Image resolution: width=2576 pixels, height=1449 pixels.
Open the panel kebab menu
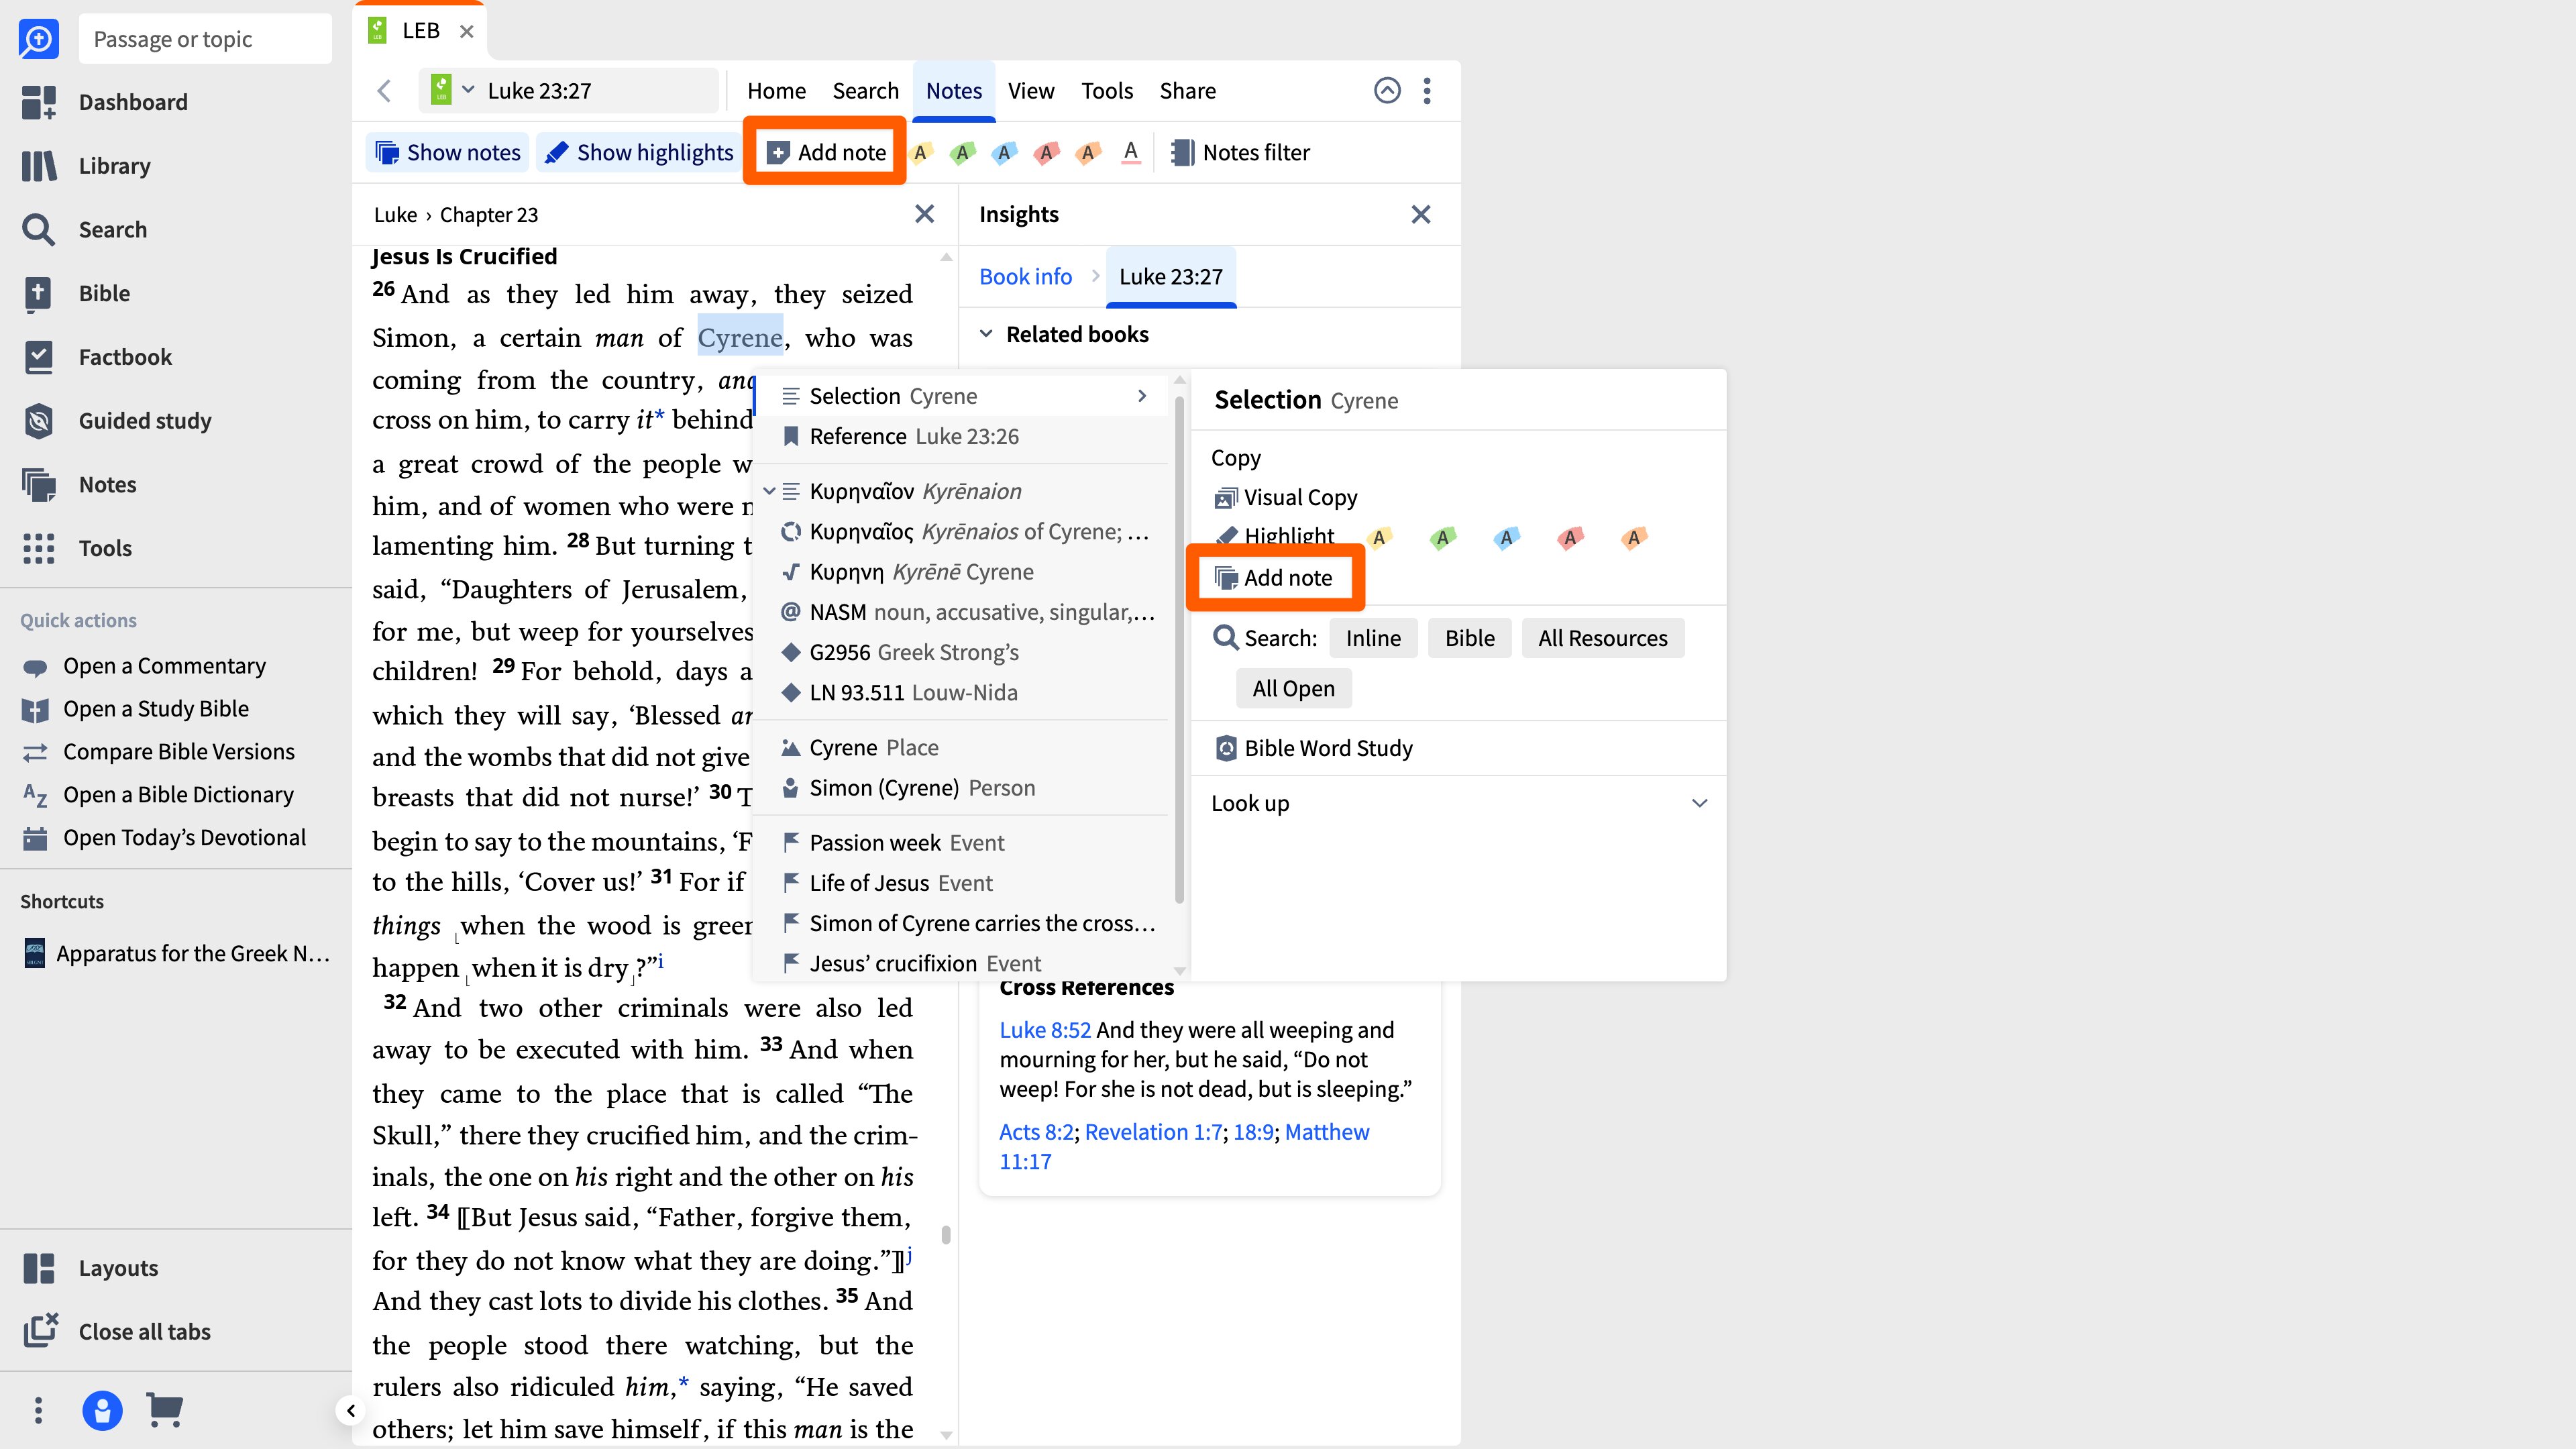1427,91
